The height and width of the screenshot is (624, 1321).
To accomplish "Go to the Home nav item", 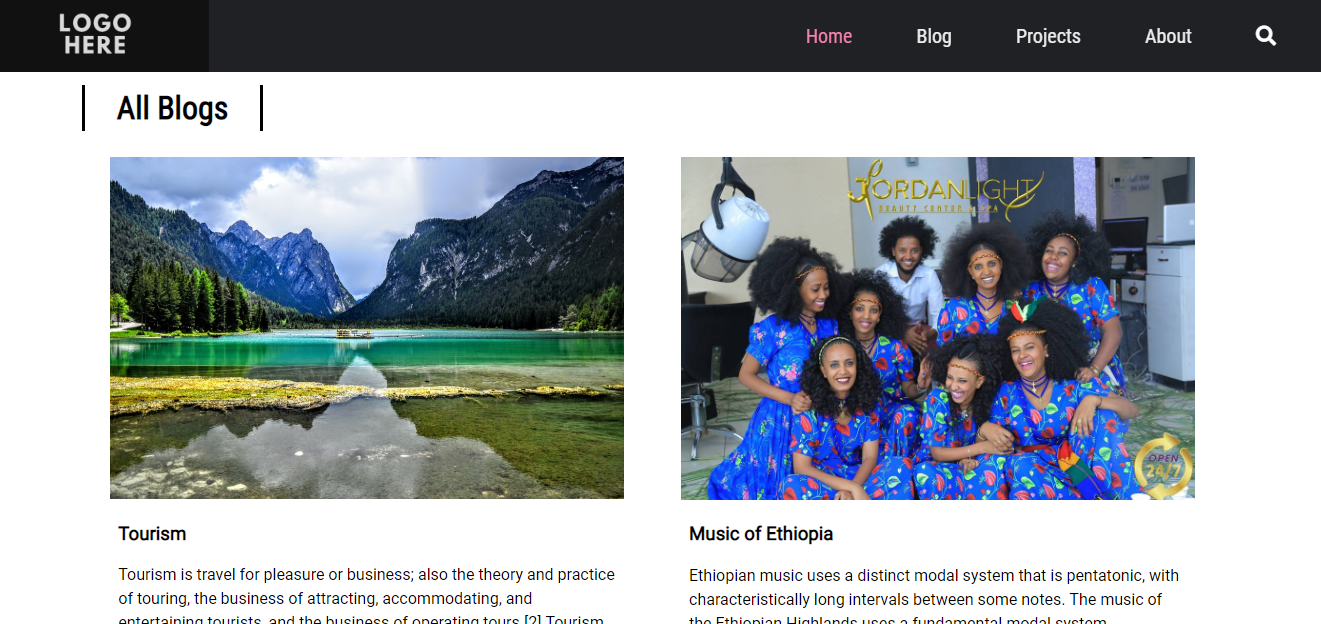I will 829,36.
